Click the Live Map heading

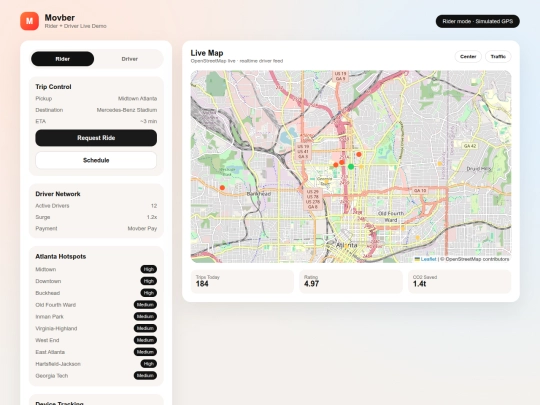click(207, 53)
